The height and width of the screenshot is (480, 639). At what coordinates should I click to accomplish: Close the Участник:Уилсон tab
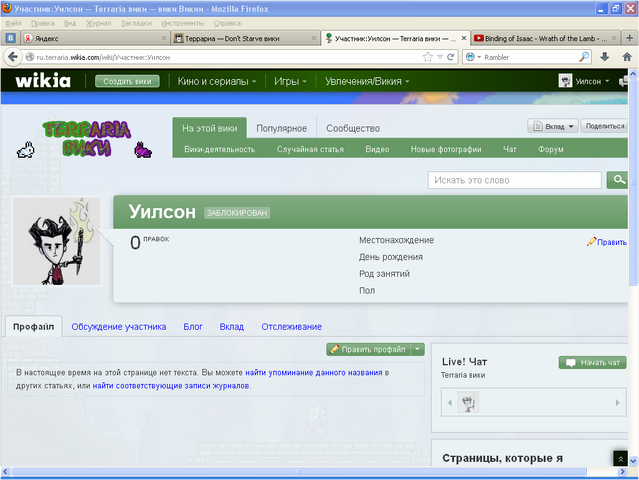(x=464, y=38)
